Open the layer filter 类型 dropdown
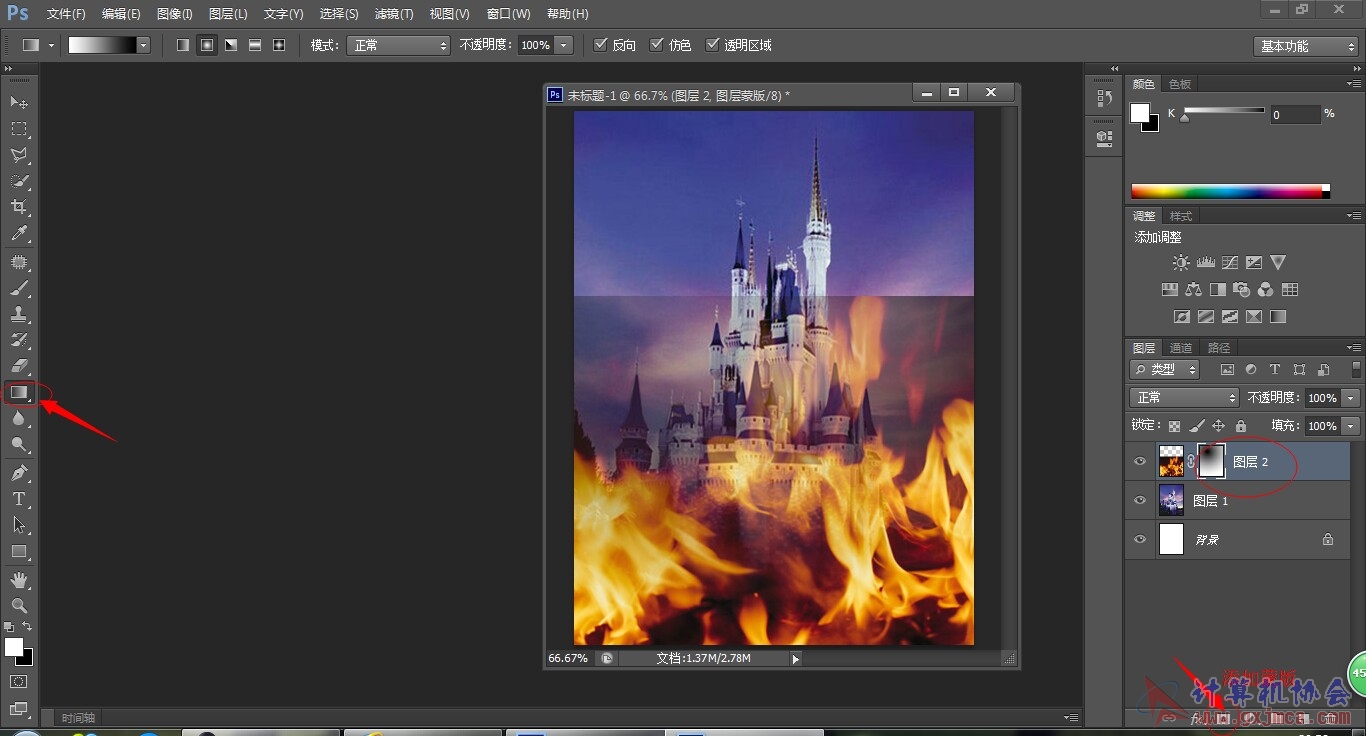1366x736 pixels. coord(1165,369)
